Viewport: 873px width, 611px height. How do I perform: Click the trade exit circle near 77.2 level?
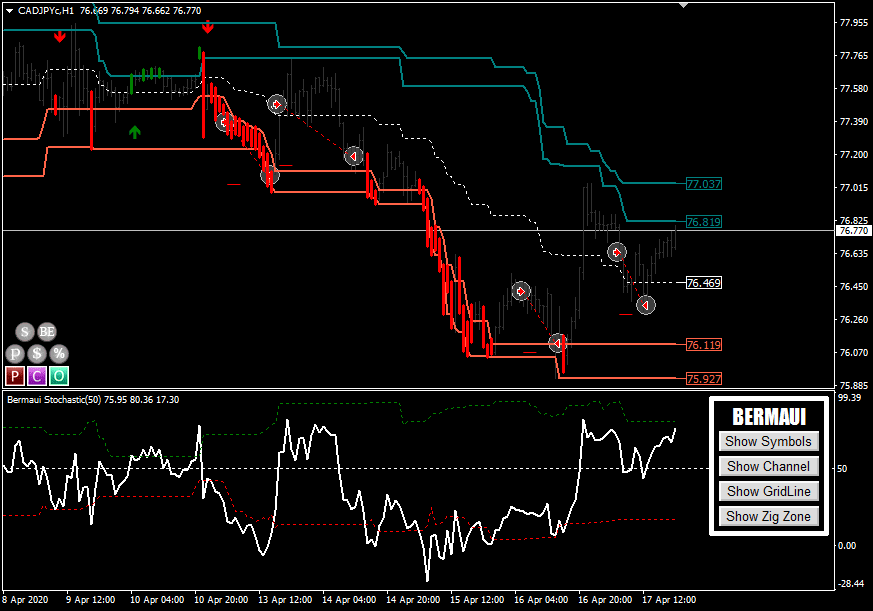tap(354, 157)
